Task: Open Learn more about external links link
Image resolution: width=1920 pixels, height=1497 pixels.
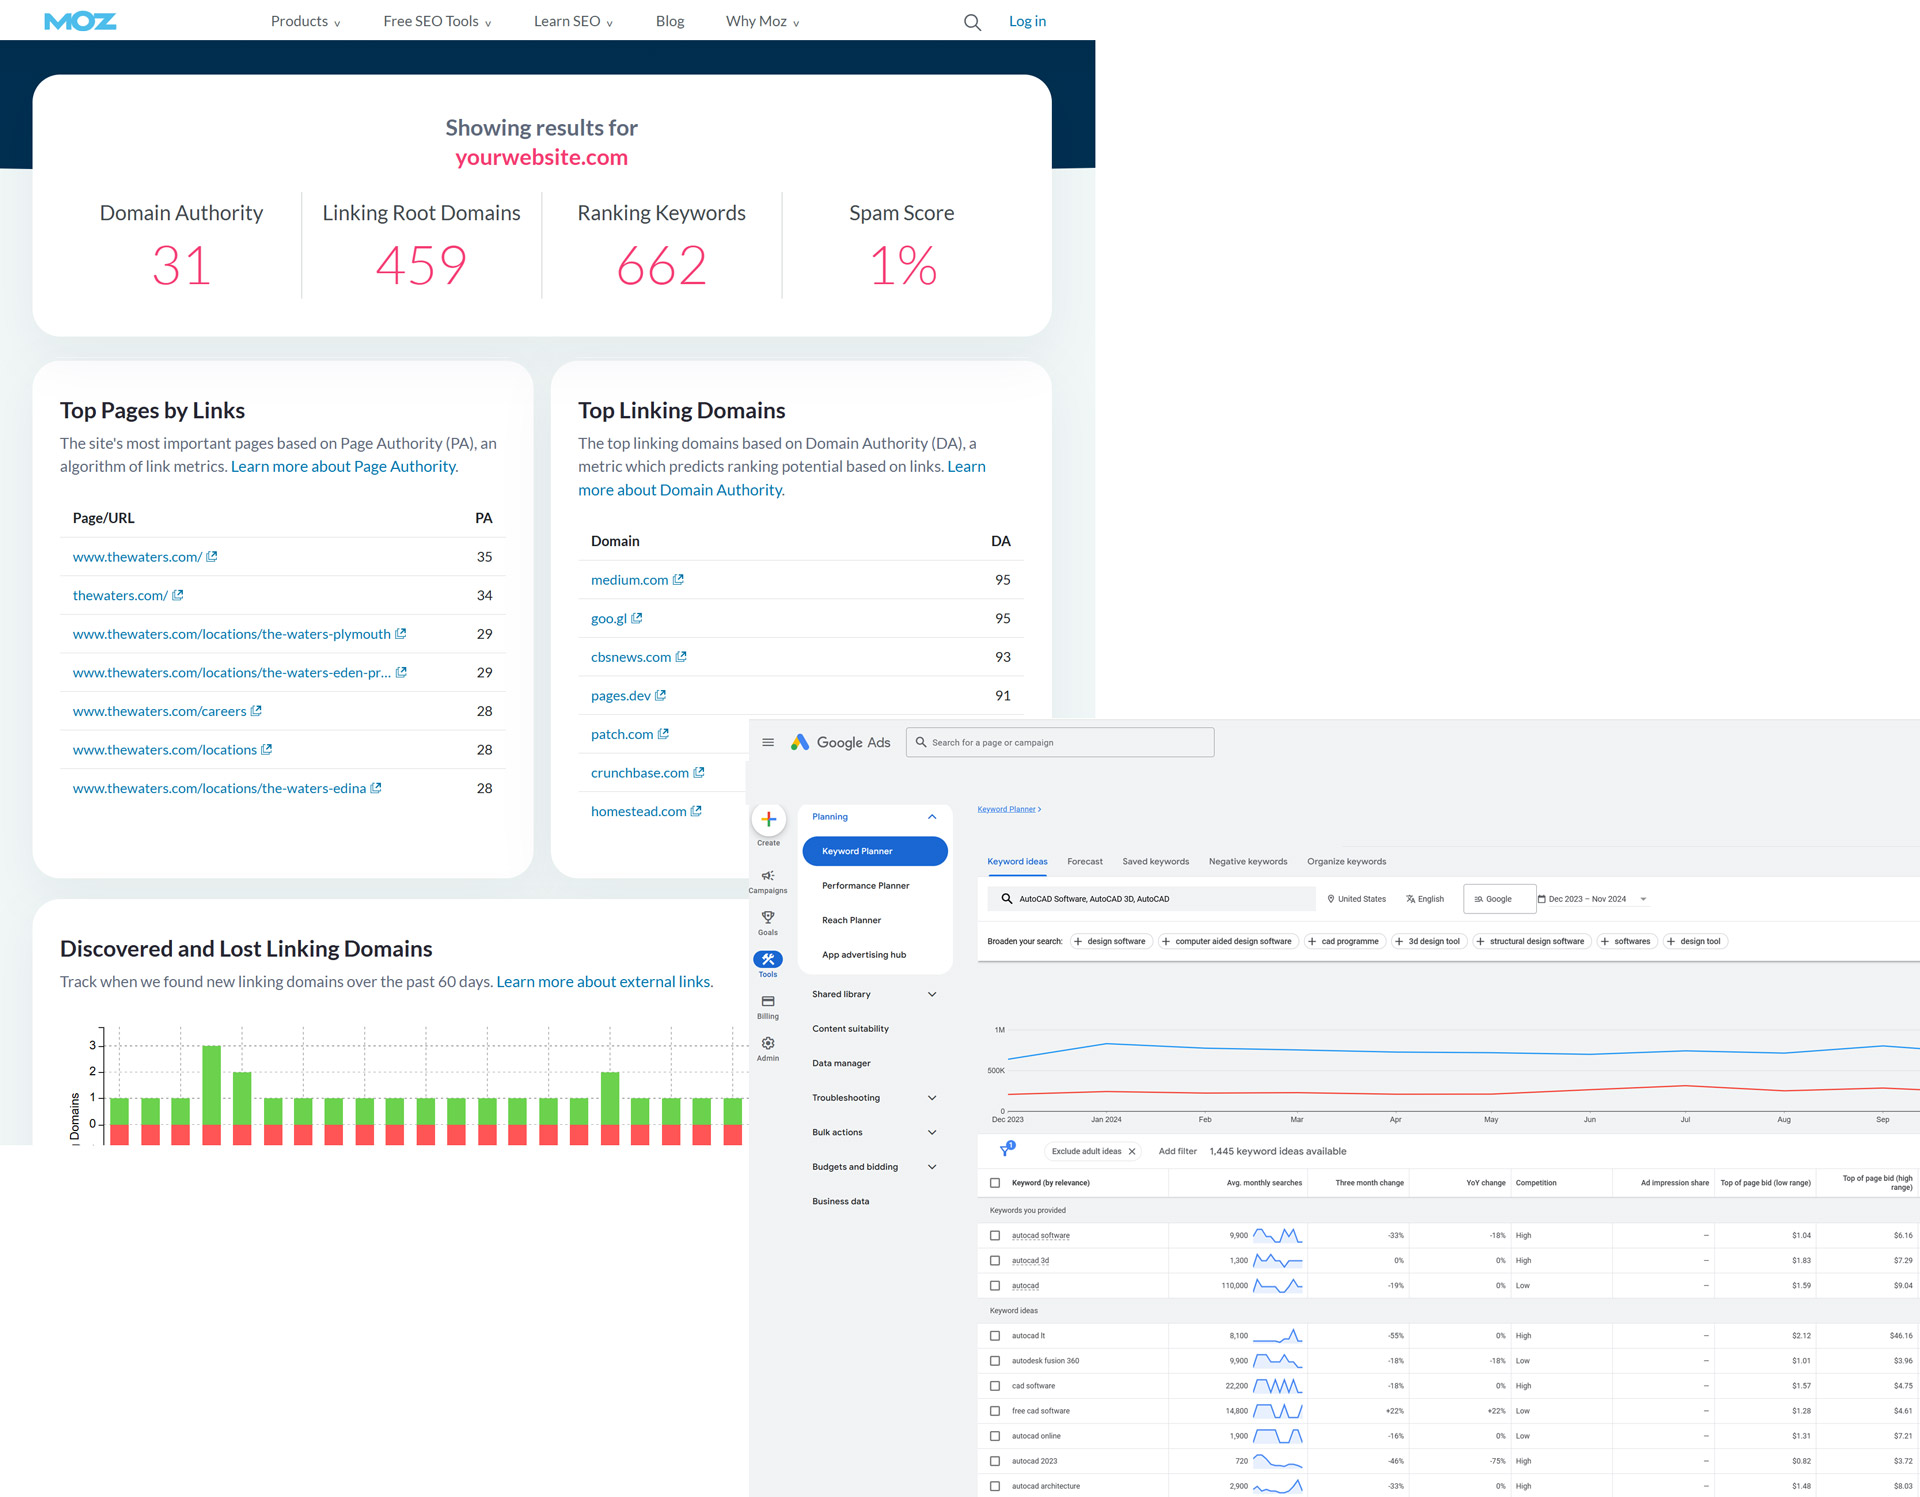Action: pyautogui.click(x=605, y=981)
